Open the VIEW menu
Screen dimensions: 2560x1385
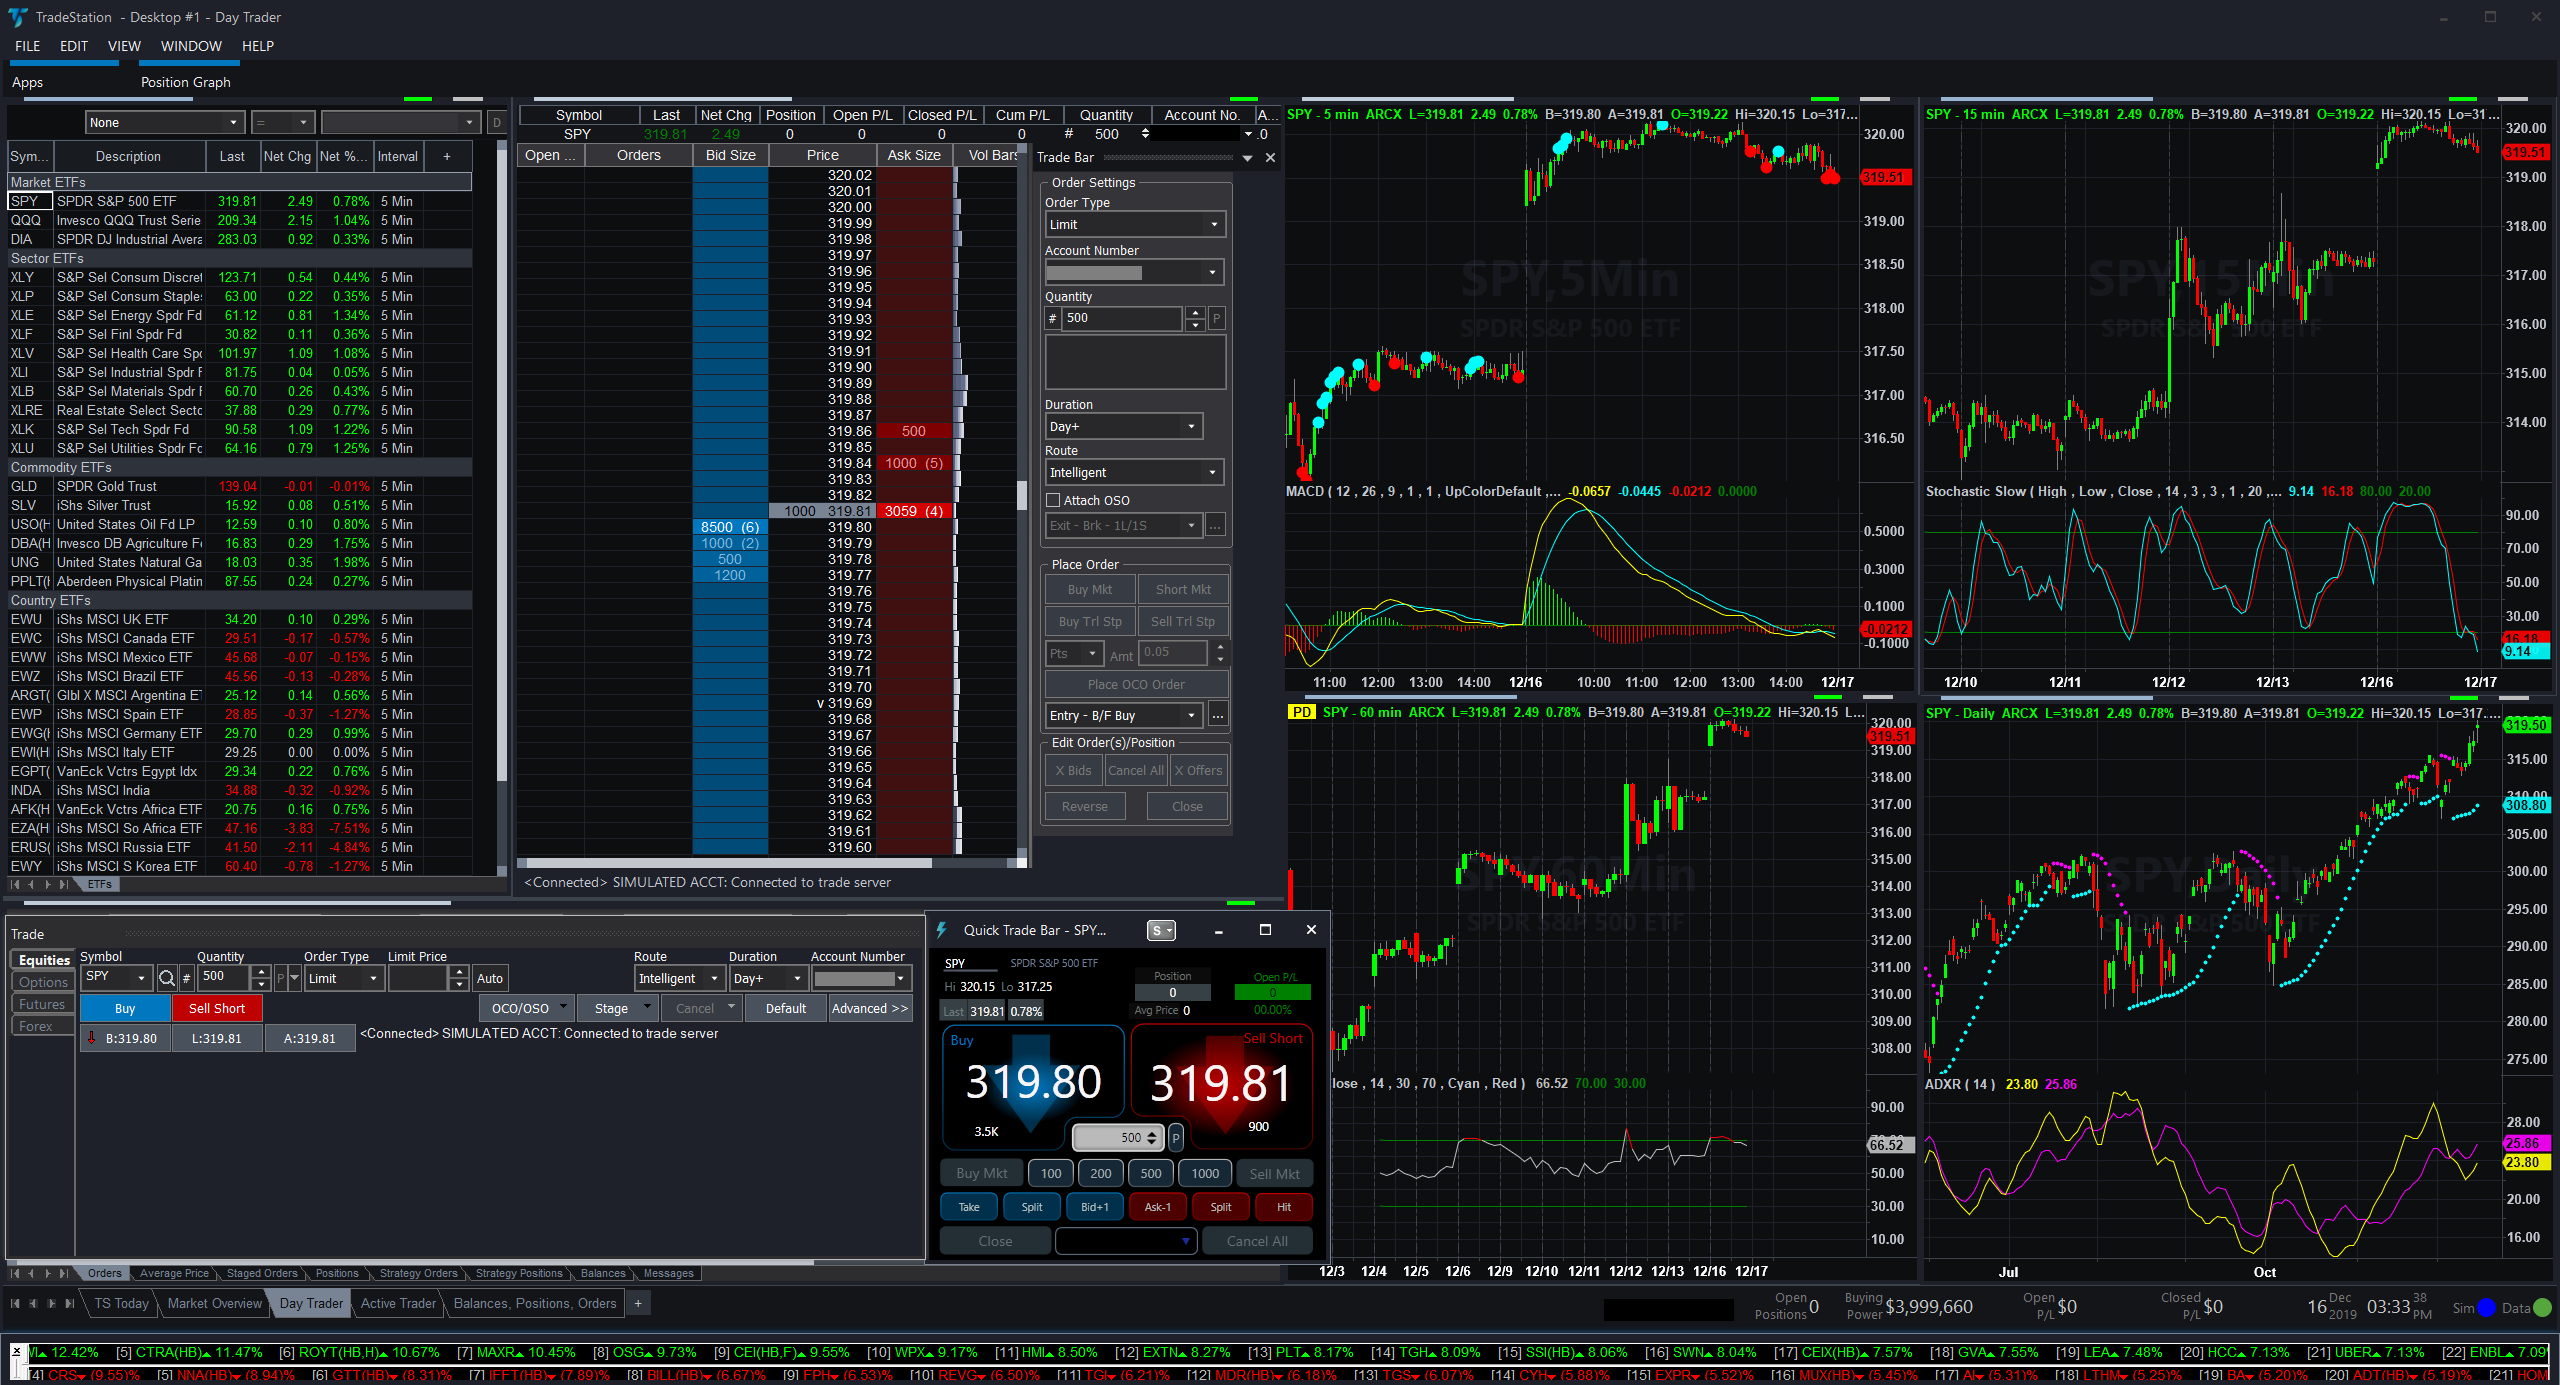click(x=124, y=46)
